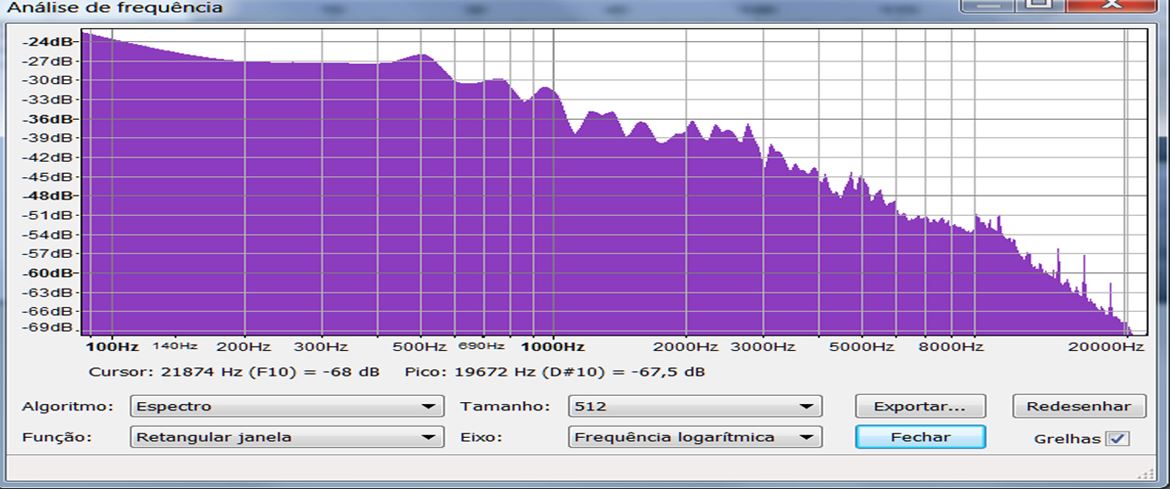Click the Exportar... button
This screenshot has width=1170, height=489.
[x=920, y=407]
